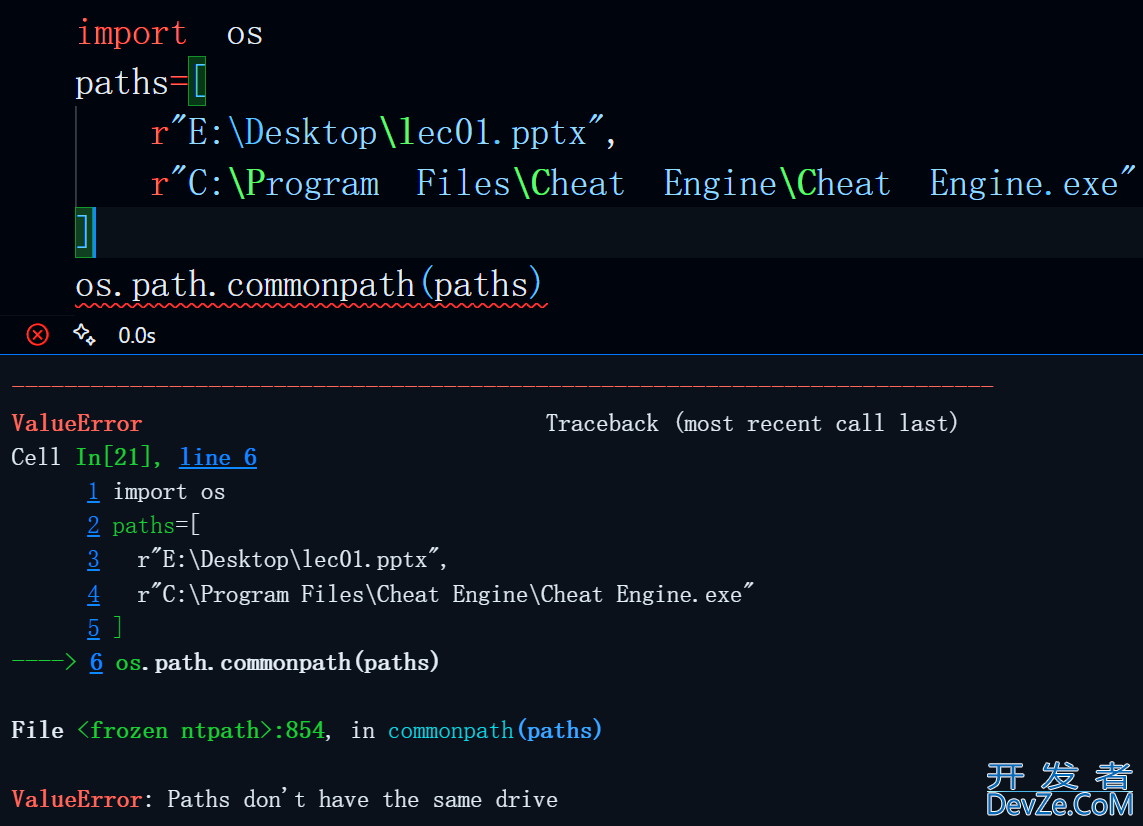Click the 'paths' variable in editor
The height and width of the screenshot is (826, 1143).
coord(122,82)
